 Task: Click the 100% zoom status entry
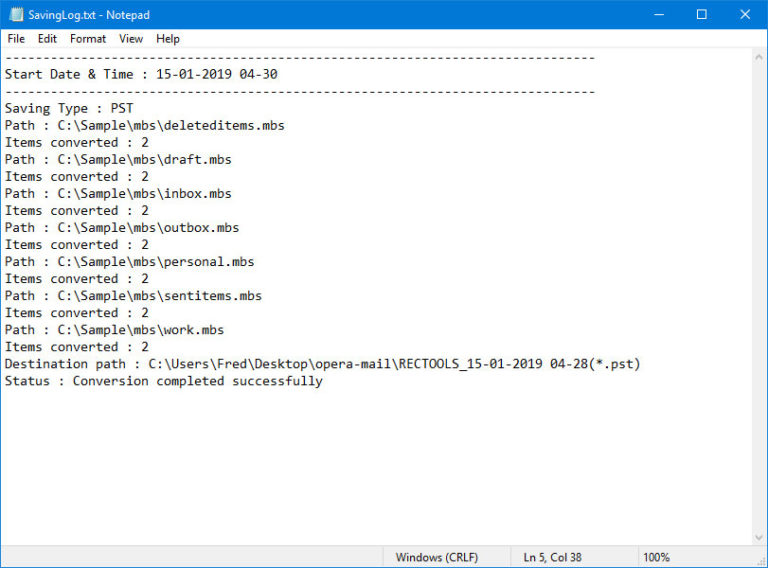[656, 557]
